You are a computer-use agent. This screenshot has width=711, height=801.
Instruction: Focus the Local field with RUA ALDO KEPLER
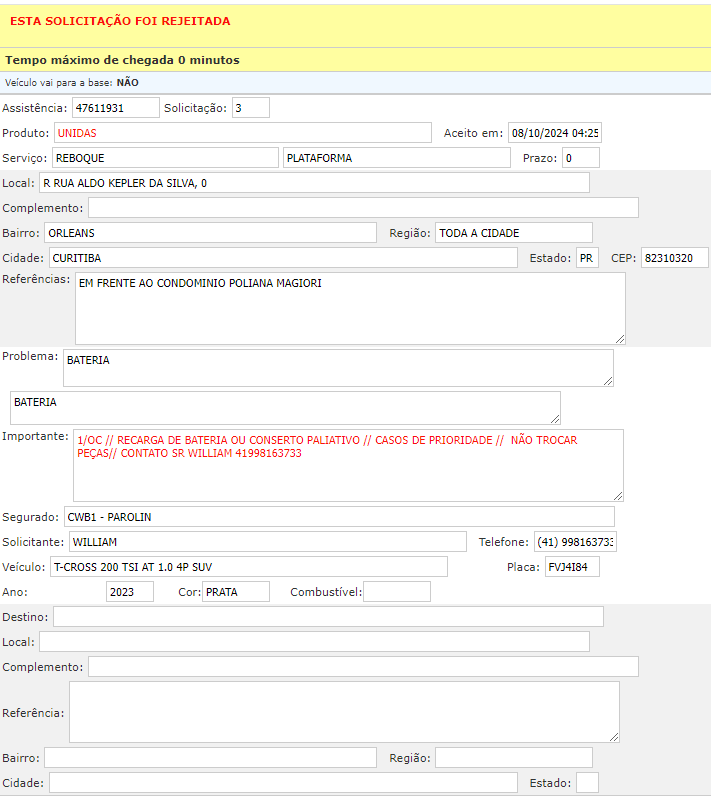[313, 183]
